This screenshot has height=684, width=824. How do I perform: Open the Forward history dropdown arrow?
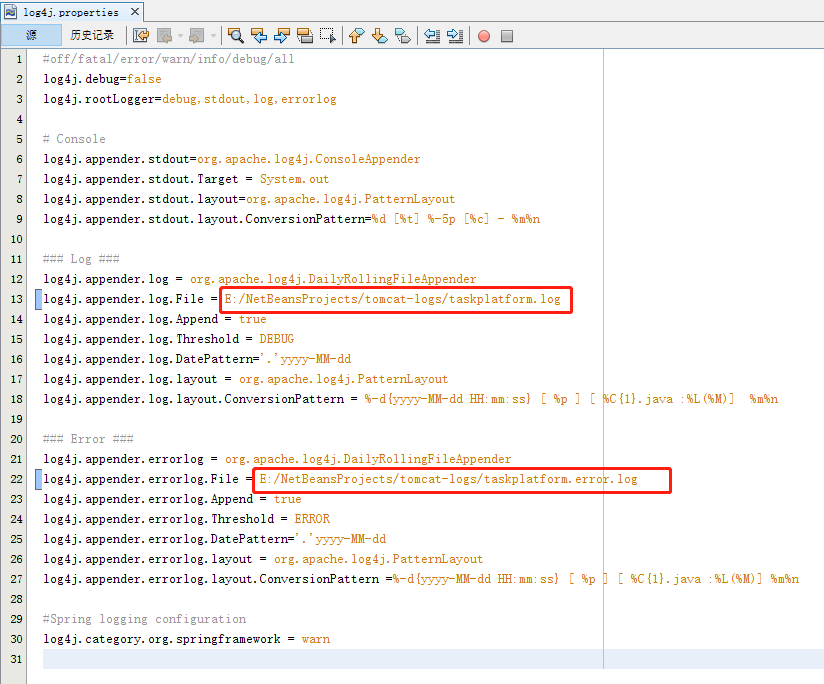[x=213, y=36]
